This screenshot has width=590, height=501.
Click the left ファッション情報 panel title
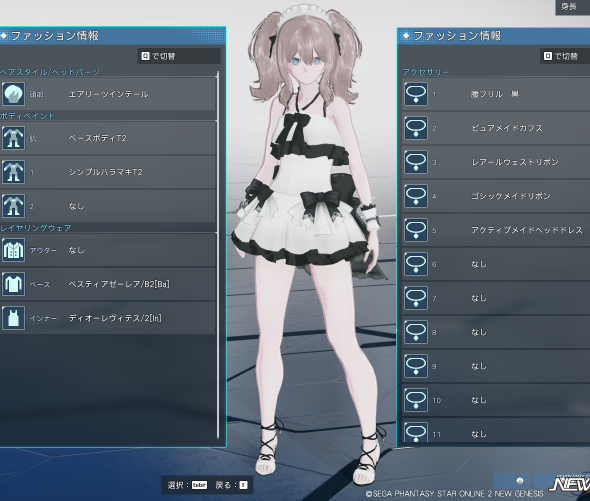tap(55, 36)
